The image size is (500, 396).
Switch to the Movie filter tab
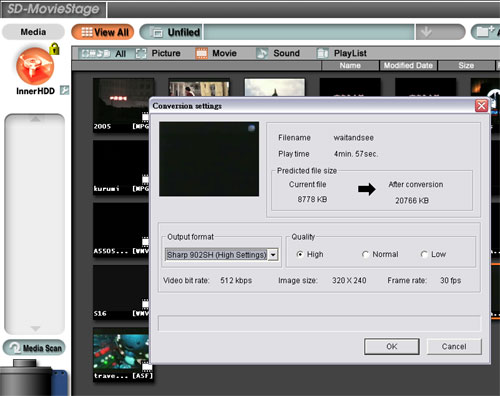click(x=216, y=53)
